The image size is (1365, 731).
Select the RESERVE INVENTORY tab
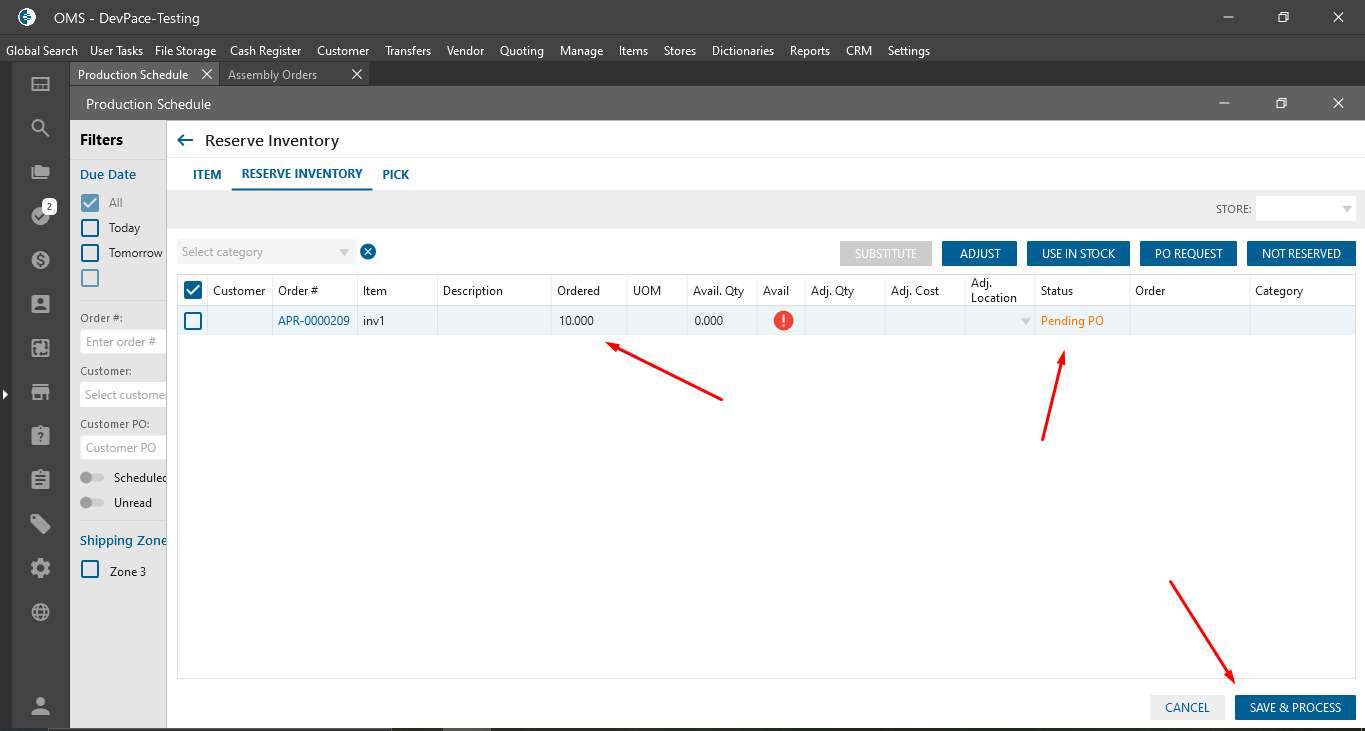point(302,174)
